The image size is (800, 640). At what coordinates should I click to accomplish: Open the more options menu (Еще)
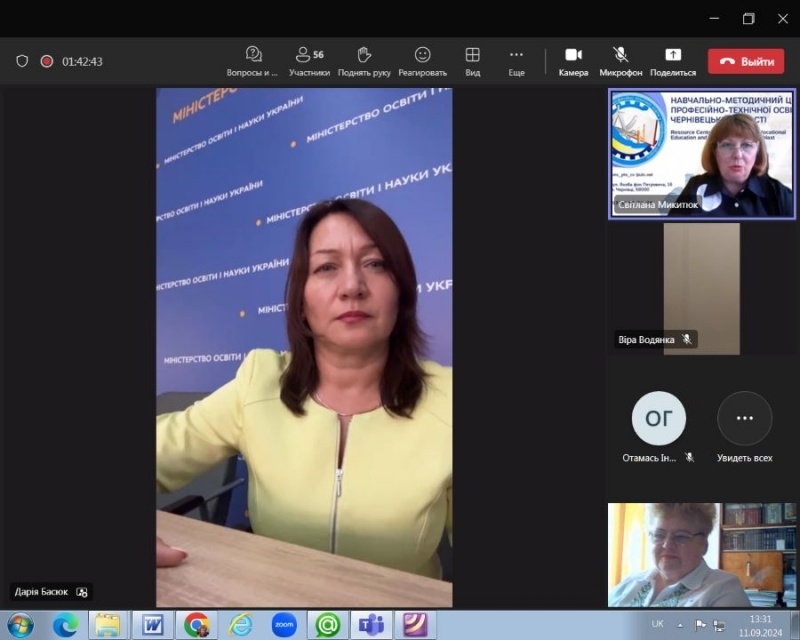click(516, 60)
